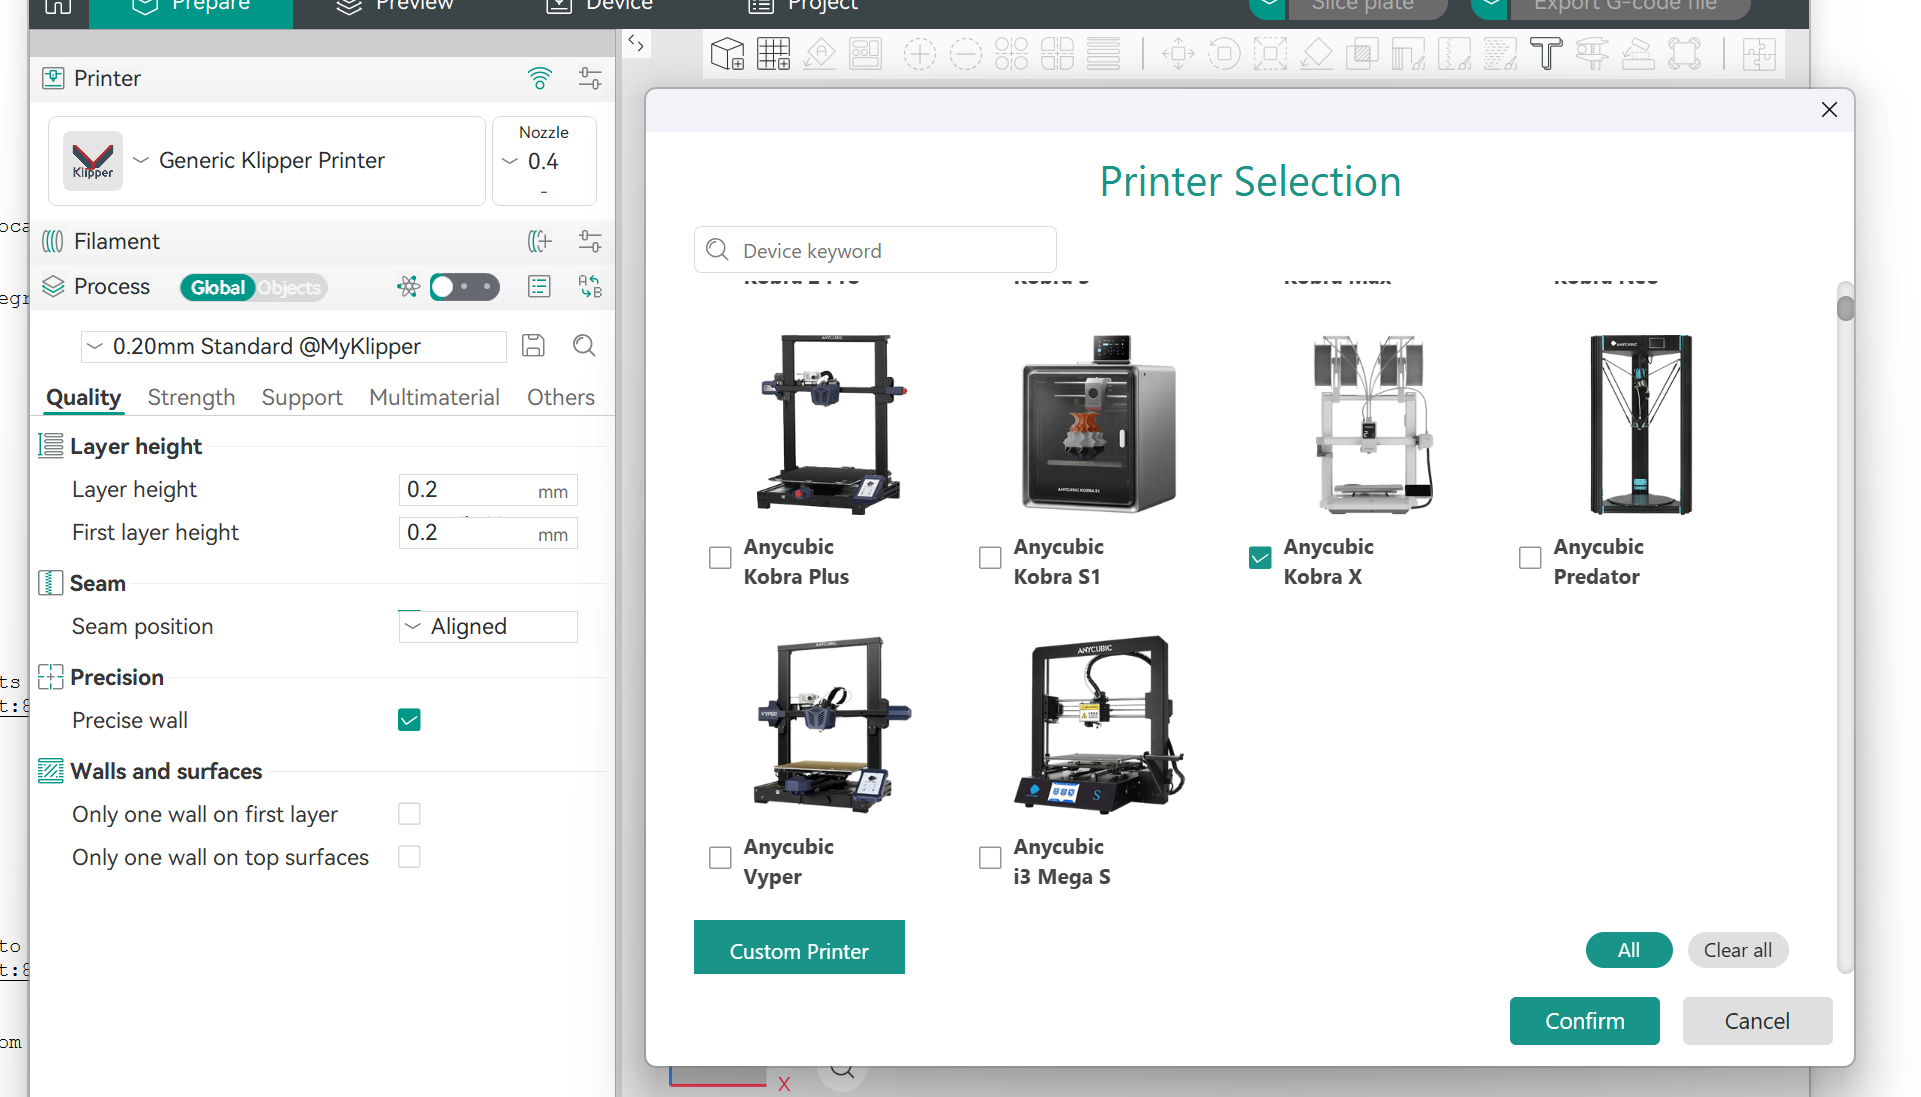Click the Anycubic Predator printer image
Image resolution: width=1921 pixels, height=1097 pixels.
pos(1641,424)
